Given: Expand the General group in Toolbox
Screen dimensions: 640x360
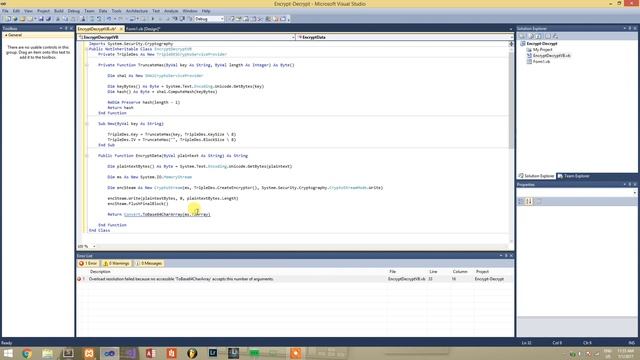Looking at the screenshot, I should point(6,35).
